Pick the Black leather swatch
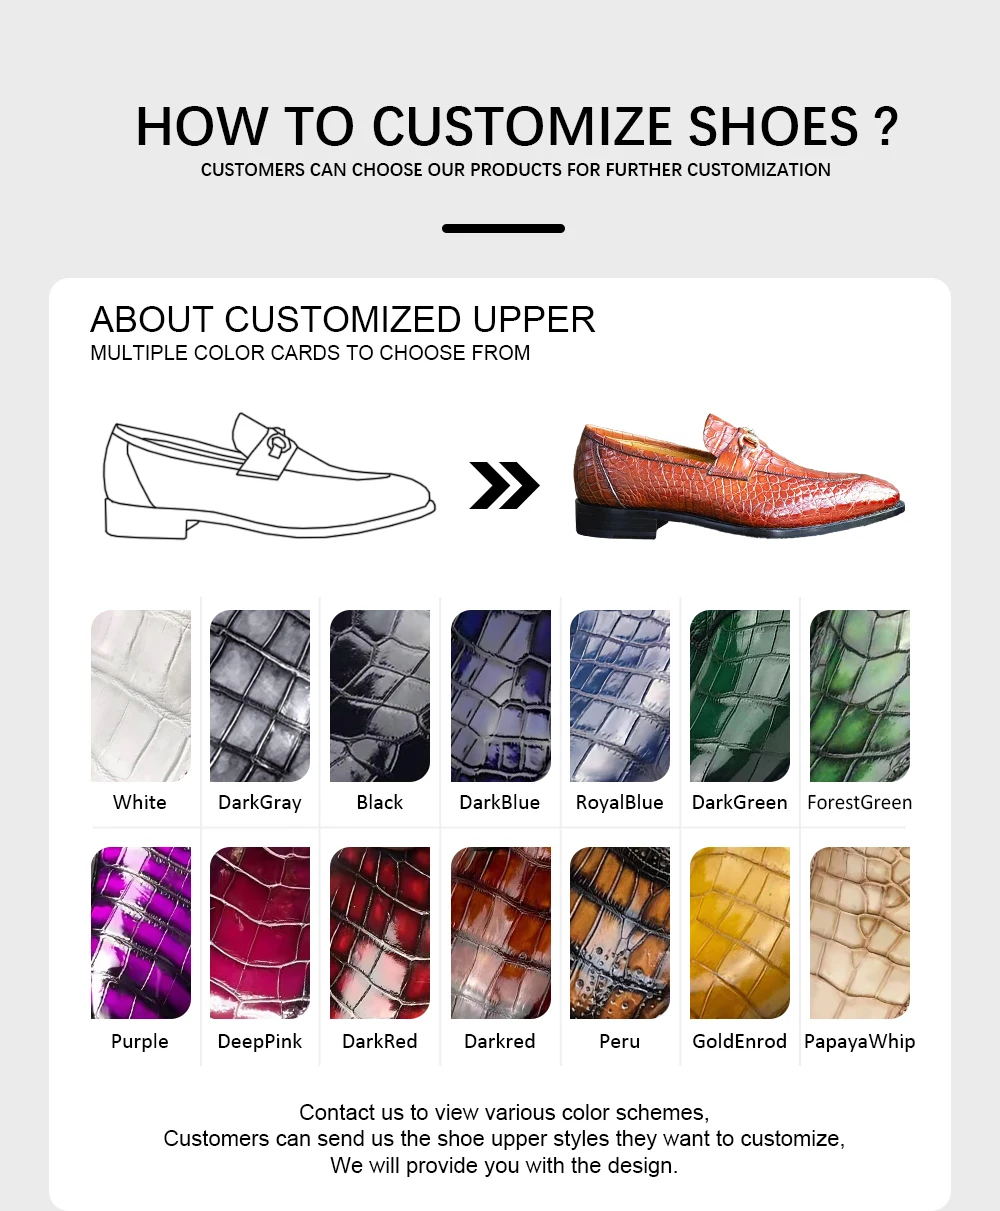Viewport: 1000px width, 1211px height. (380, 696)
